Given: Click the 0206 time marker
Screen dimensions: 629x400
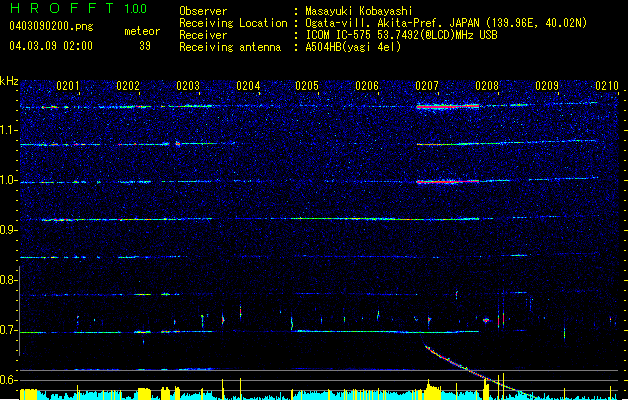Looking at the screenshot, I should point(367,86).
